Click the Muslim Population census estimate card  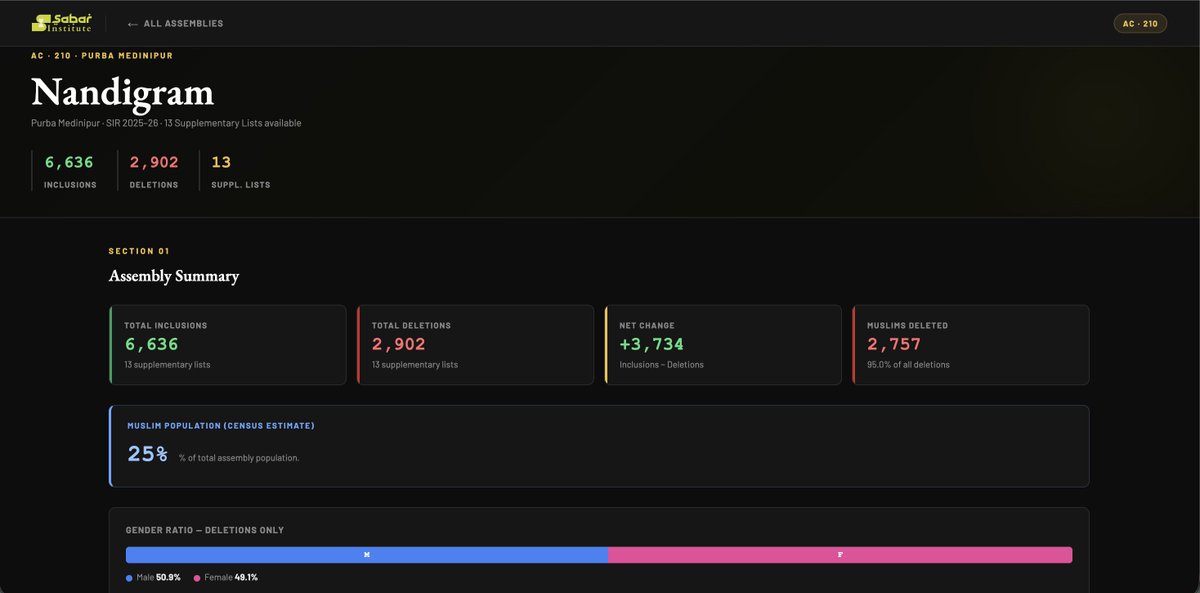tap(599, 446)
